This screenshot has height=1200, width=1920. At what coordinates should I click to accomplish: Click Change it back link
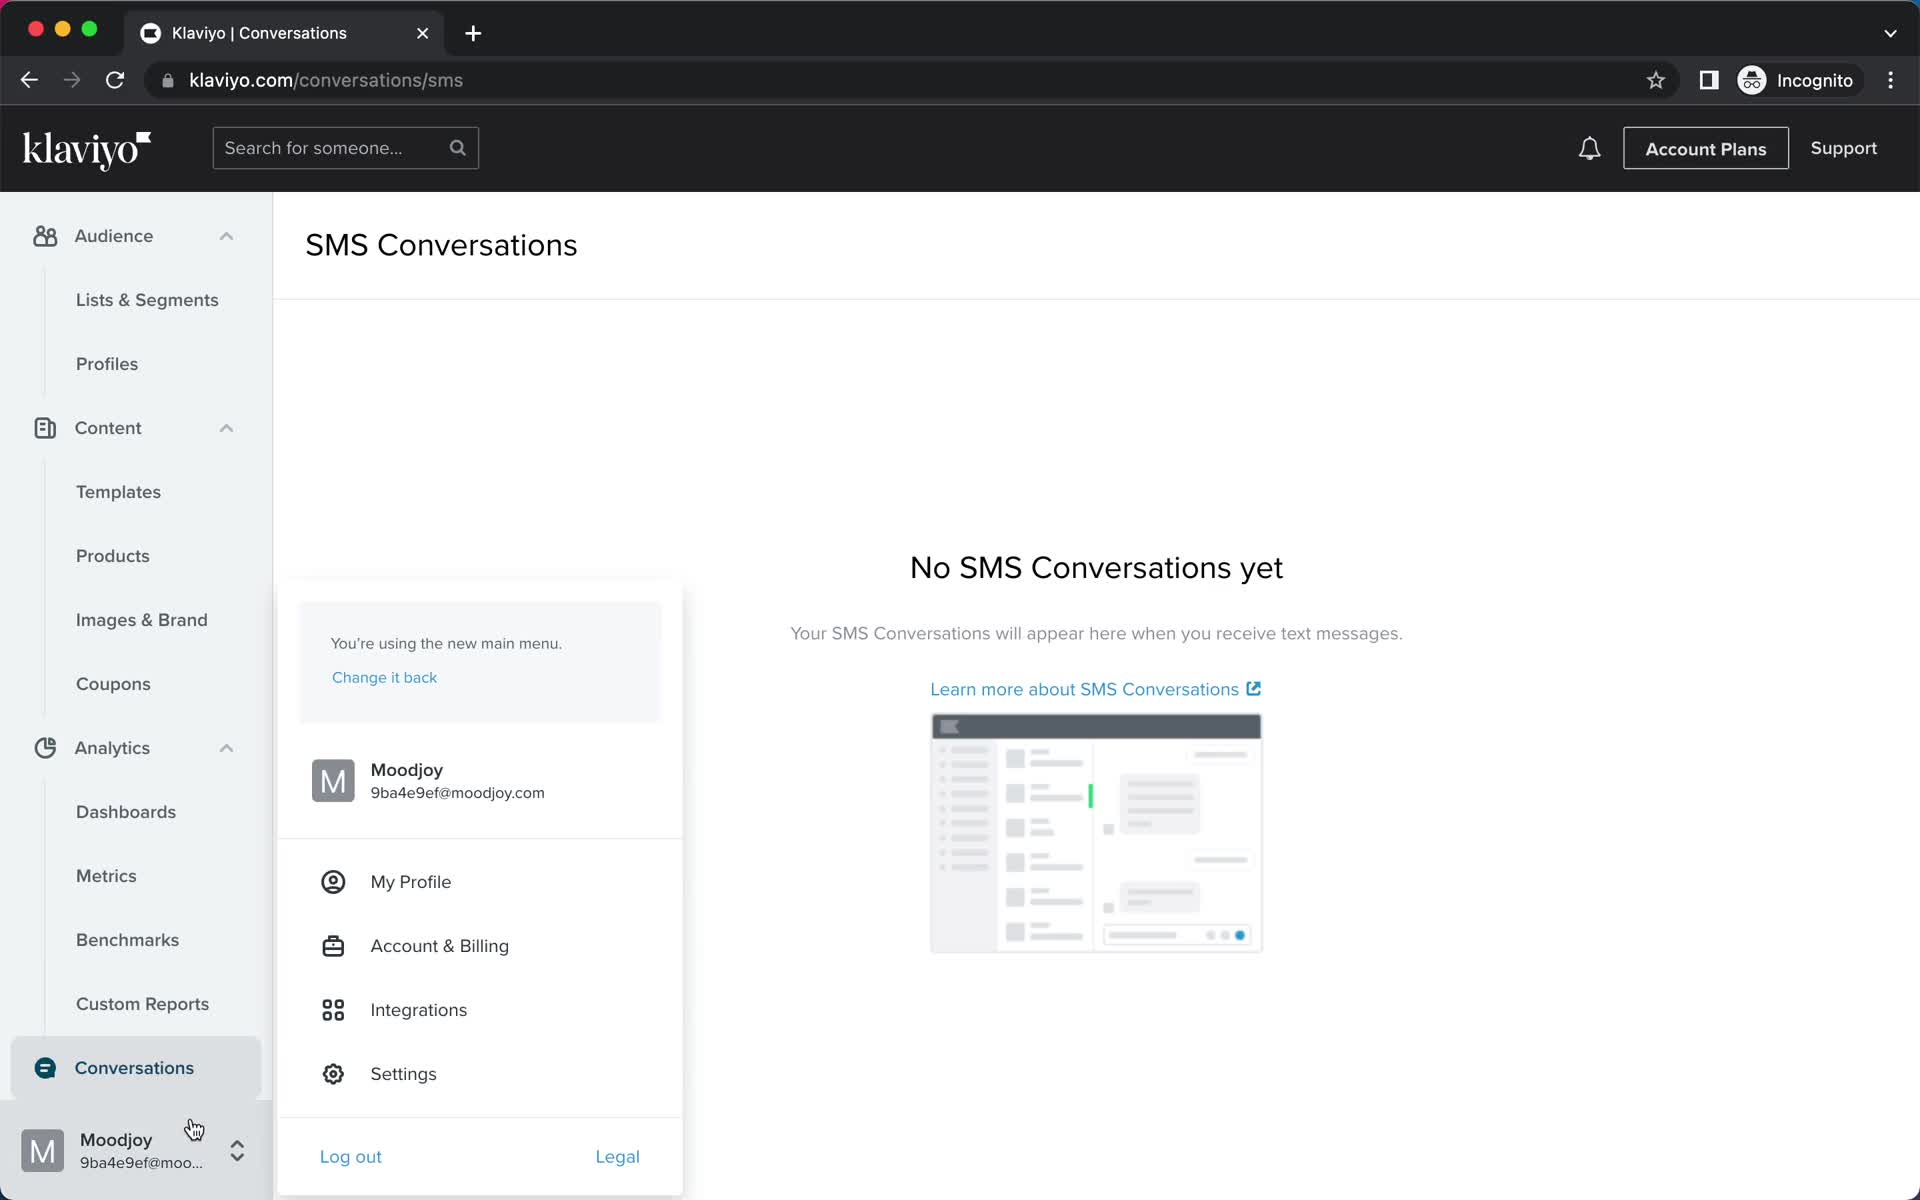384,677
